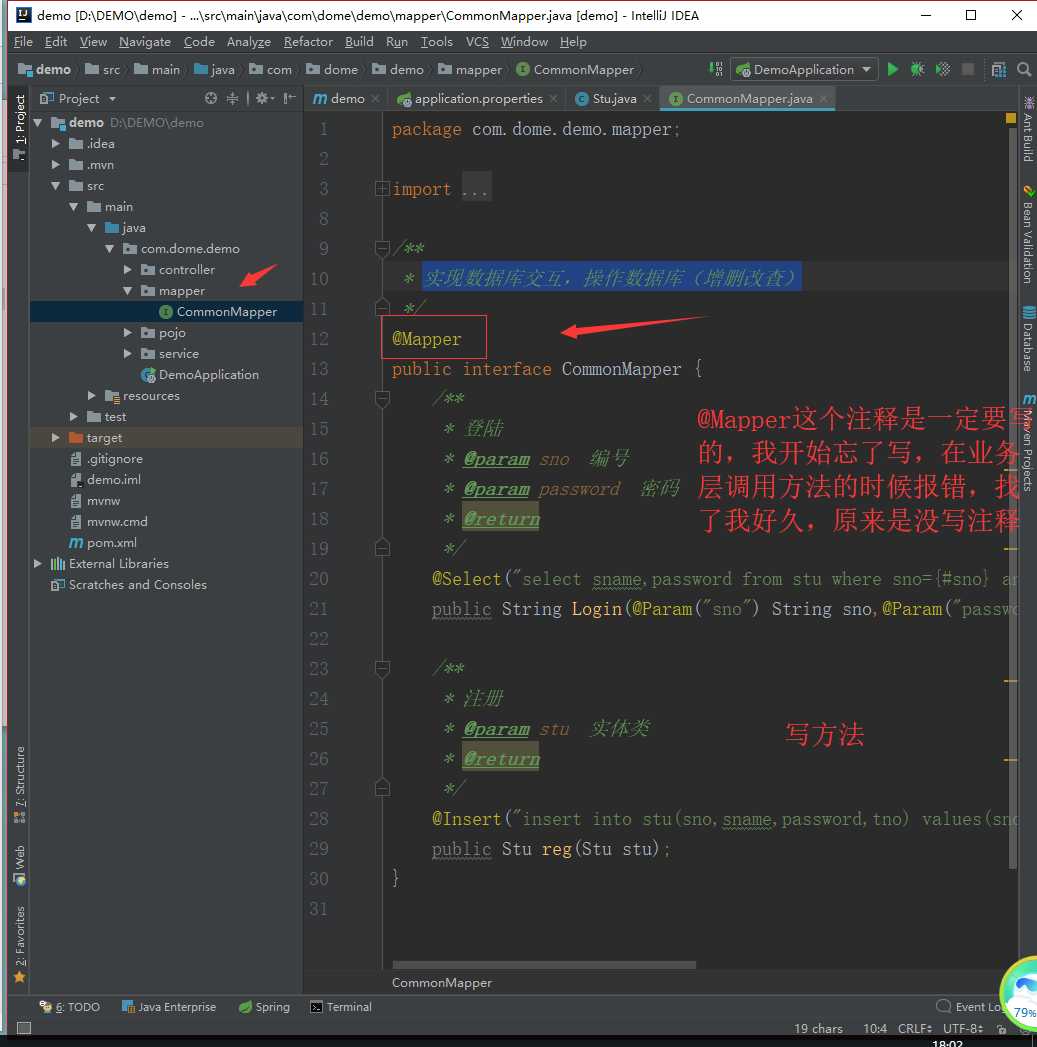Image resolution: width=1037 pixels, height=1047 pixels.
Task: Switch to the demo pom tab
Action: click(347, 99)
